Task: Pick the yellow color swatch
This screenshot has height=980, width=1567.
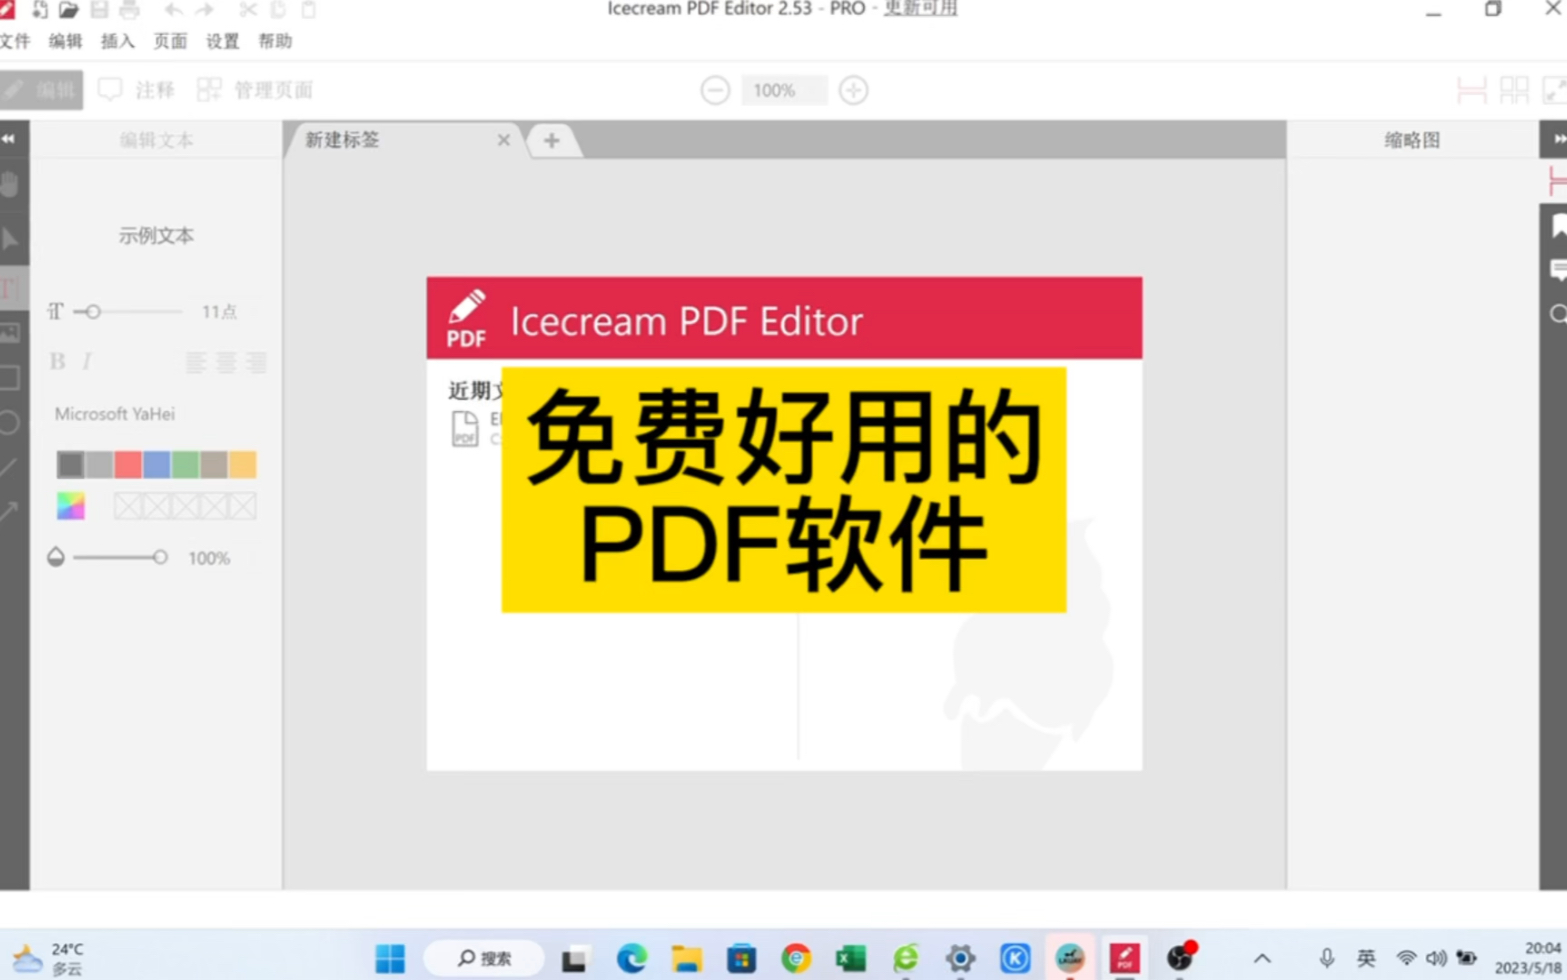Action: point(242,464)
